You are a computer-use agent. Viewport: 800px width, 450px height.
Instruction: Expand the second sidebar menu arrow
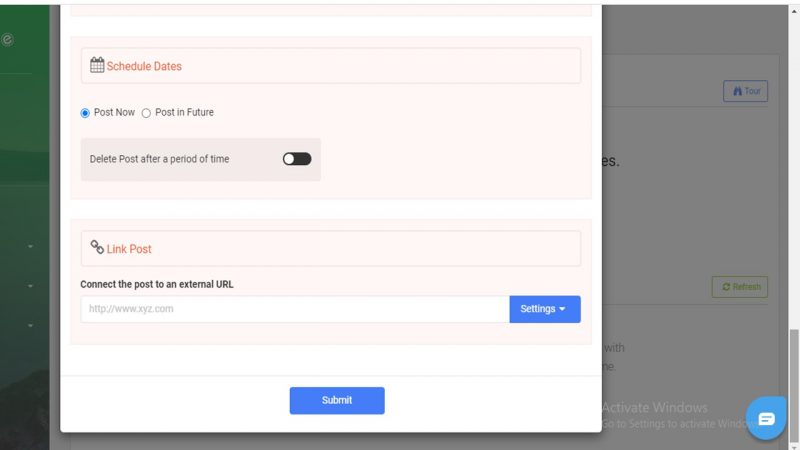pos(30,286)
